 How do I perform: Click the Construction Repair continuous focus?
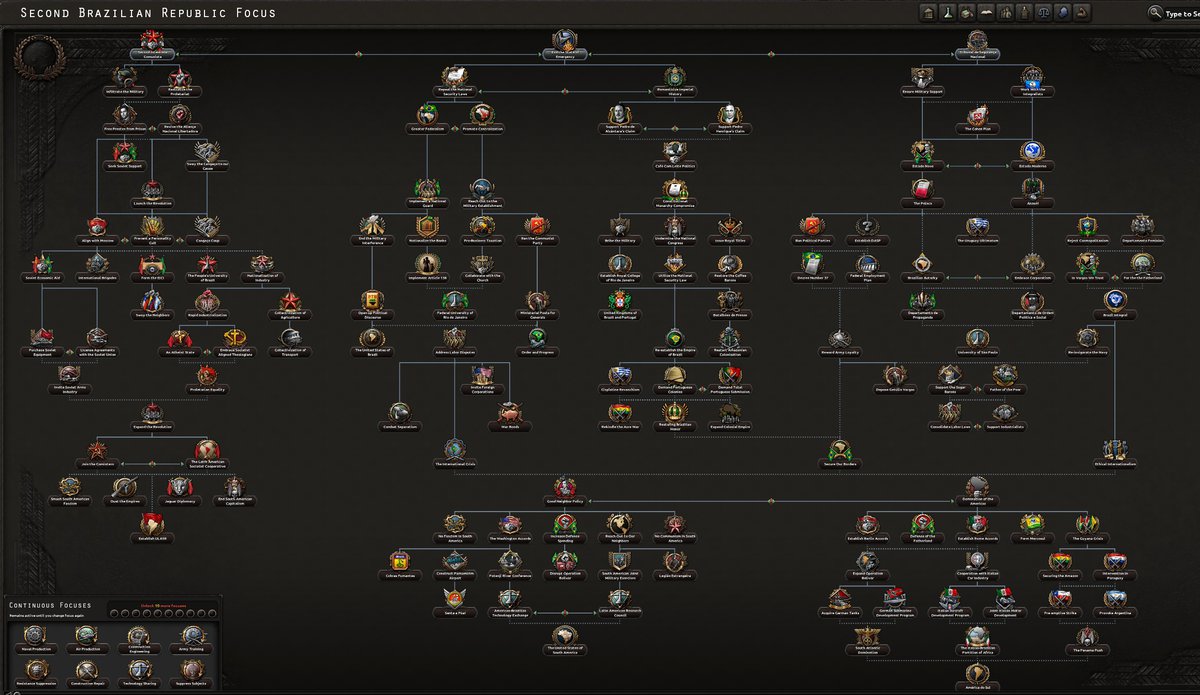pos(86,670)
